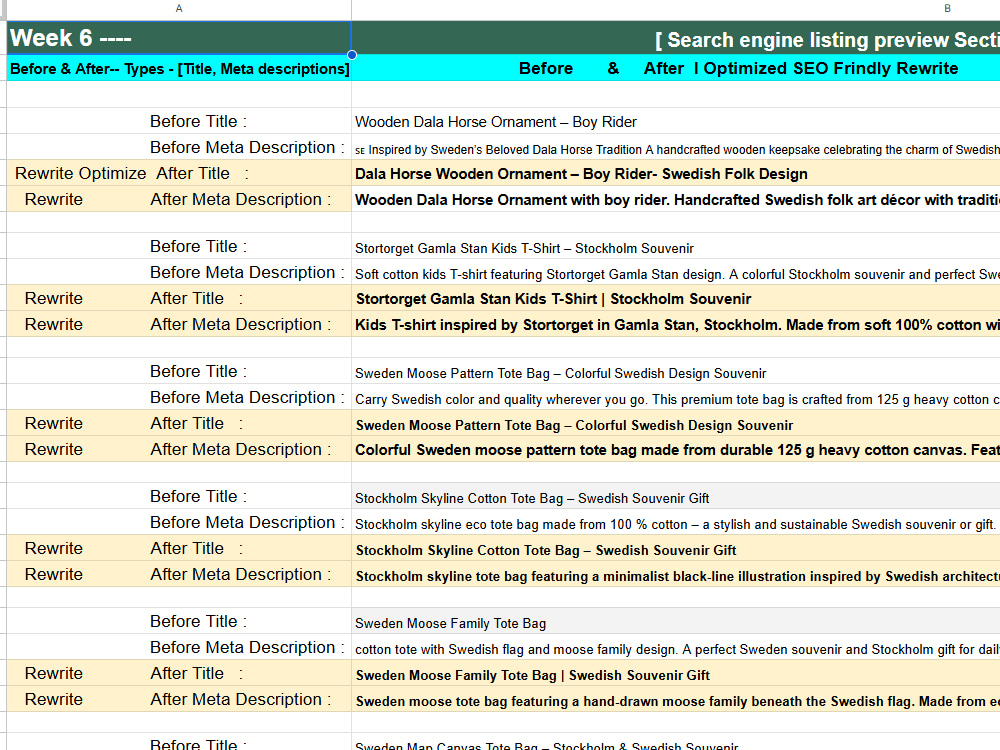The width and height of the screenshot is (1000, 750).
Task: Click 'Before Title :' label for Stockholm Skyline row
Action: 179,496
